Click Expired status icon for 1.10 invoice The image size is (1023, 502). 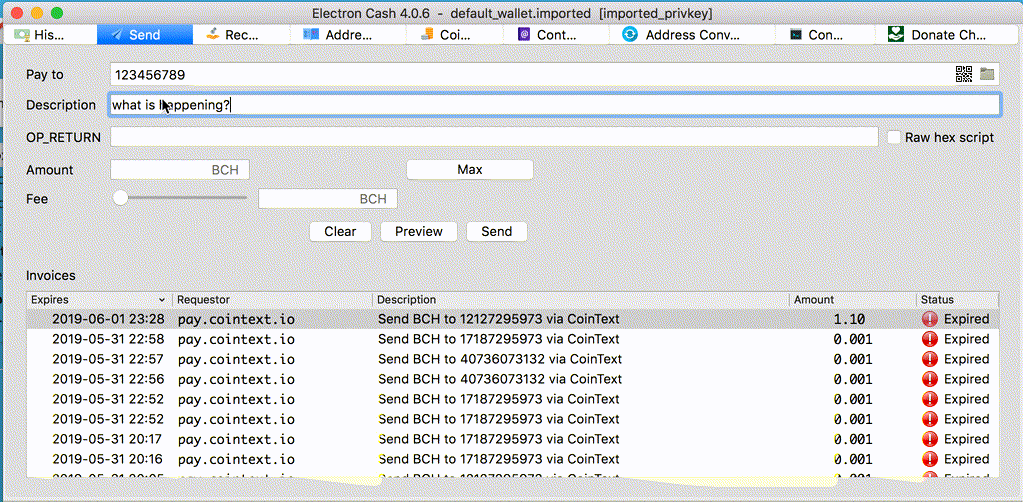930,319
